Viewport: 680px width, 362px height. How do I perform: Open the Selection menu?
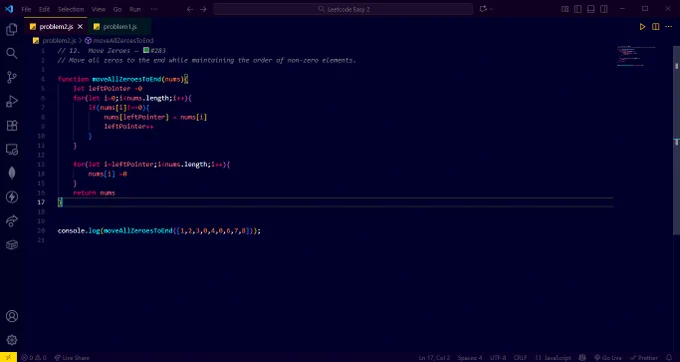tap(71, 9)
